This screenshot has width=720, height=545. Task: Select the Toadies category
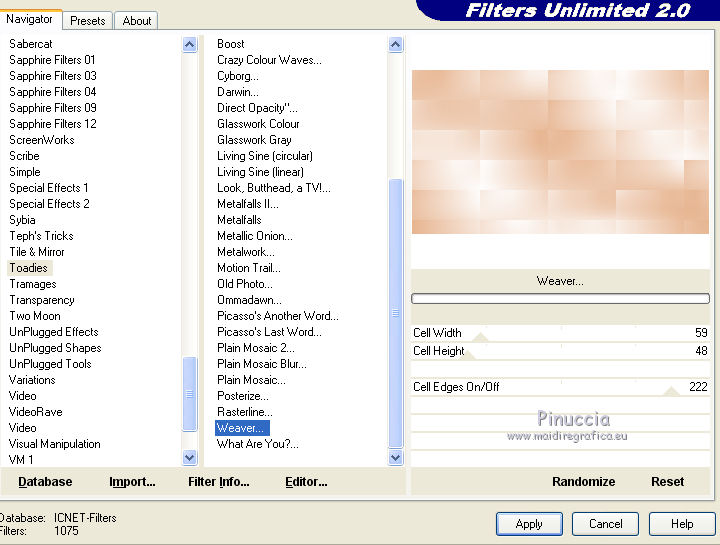click(x=28, y=268)
